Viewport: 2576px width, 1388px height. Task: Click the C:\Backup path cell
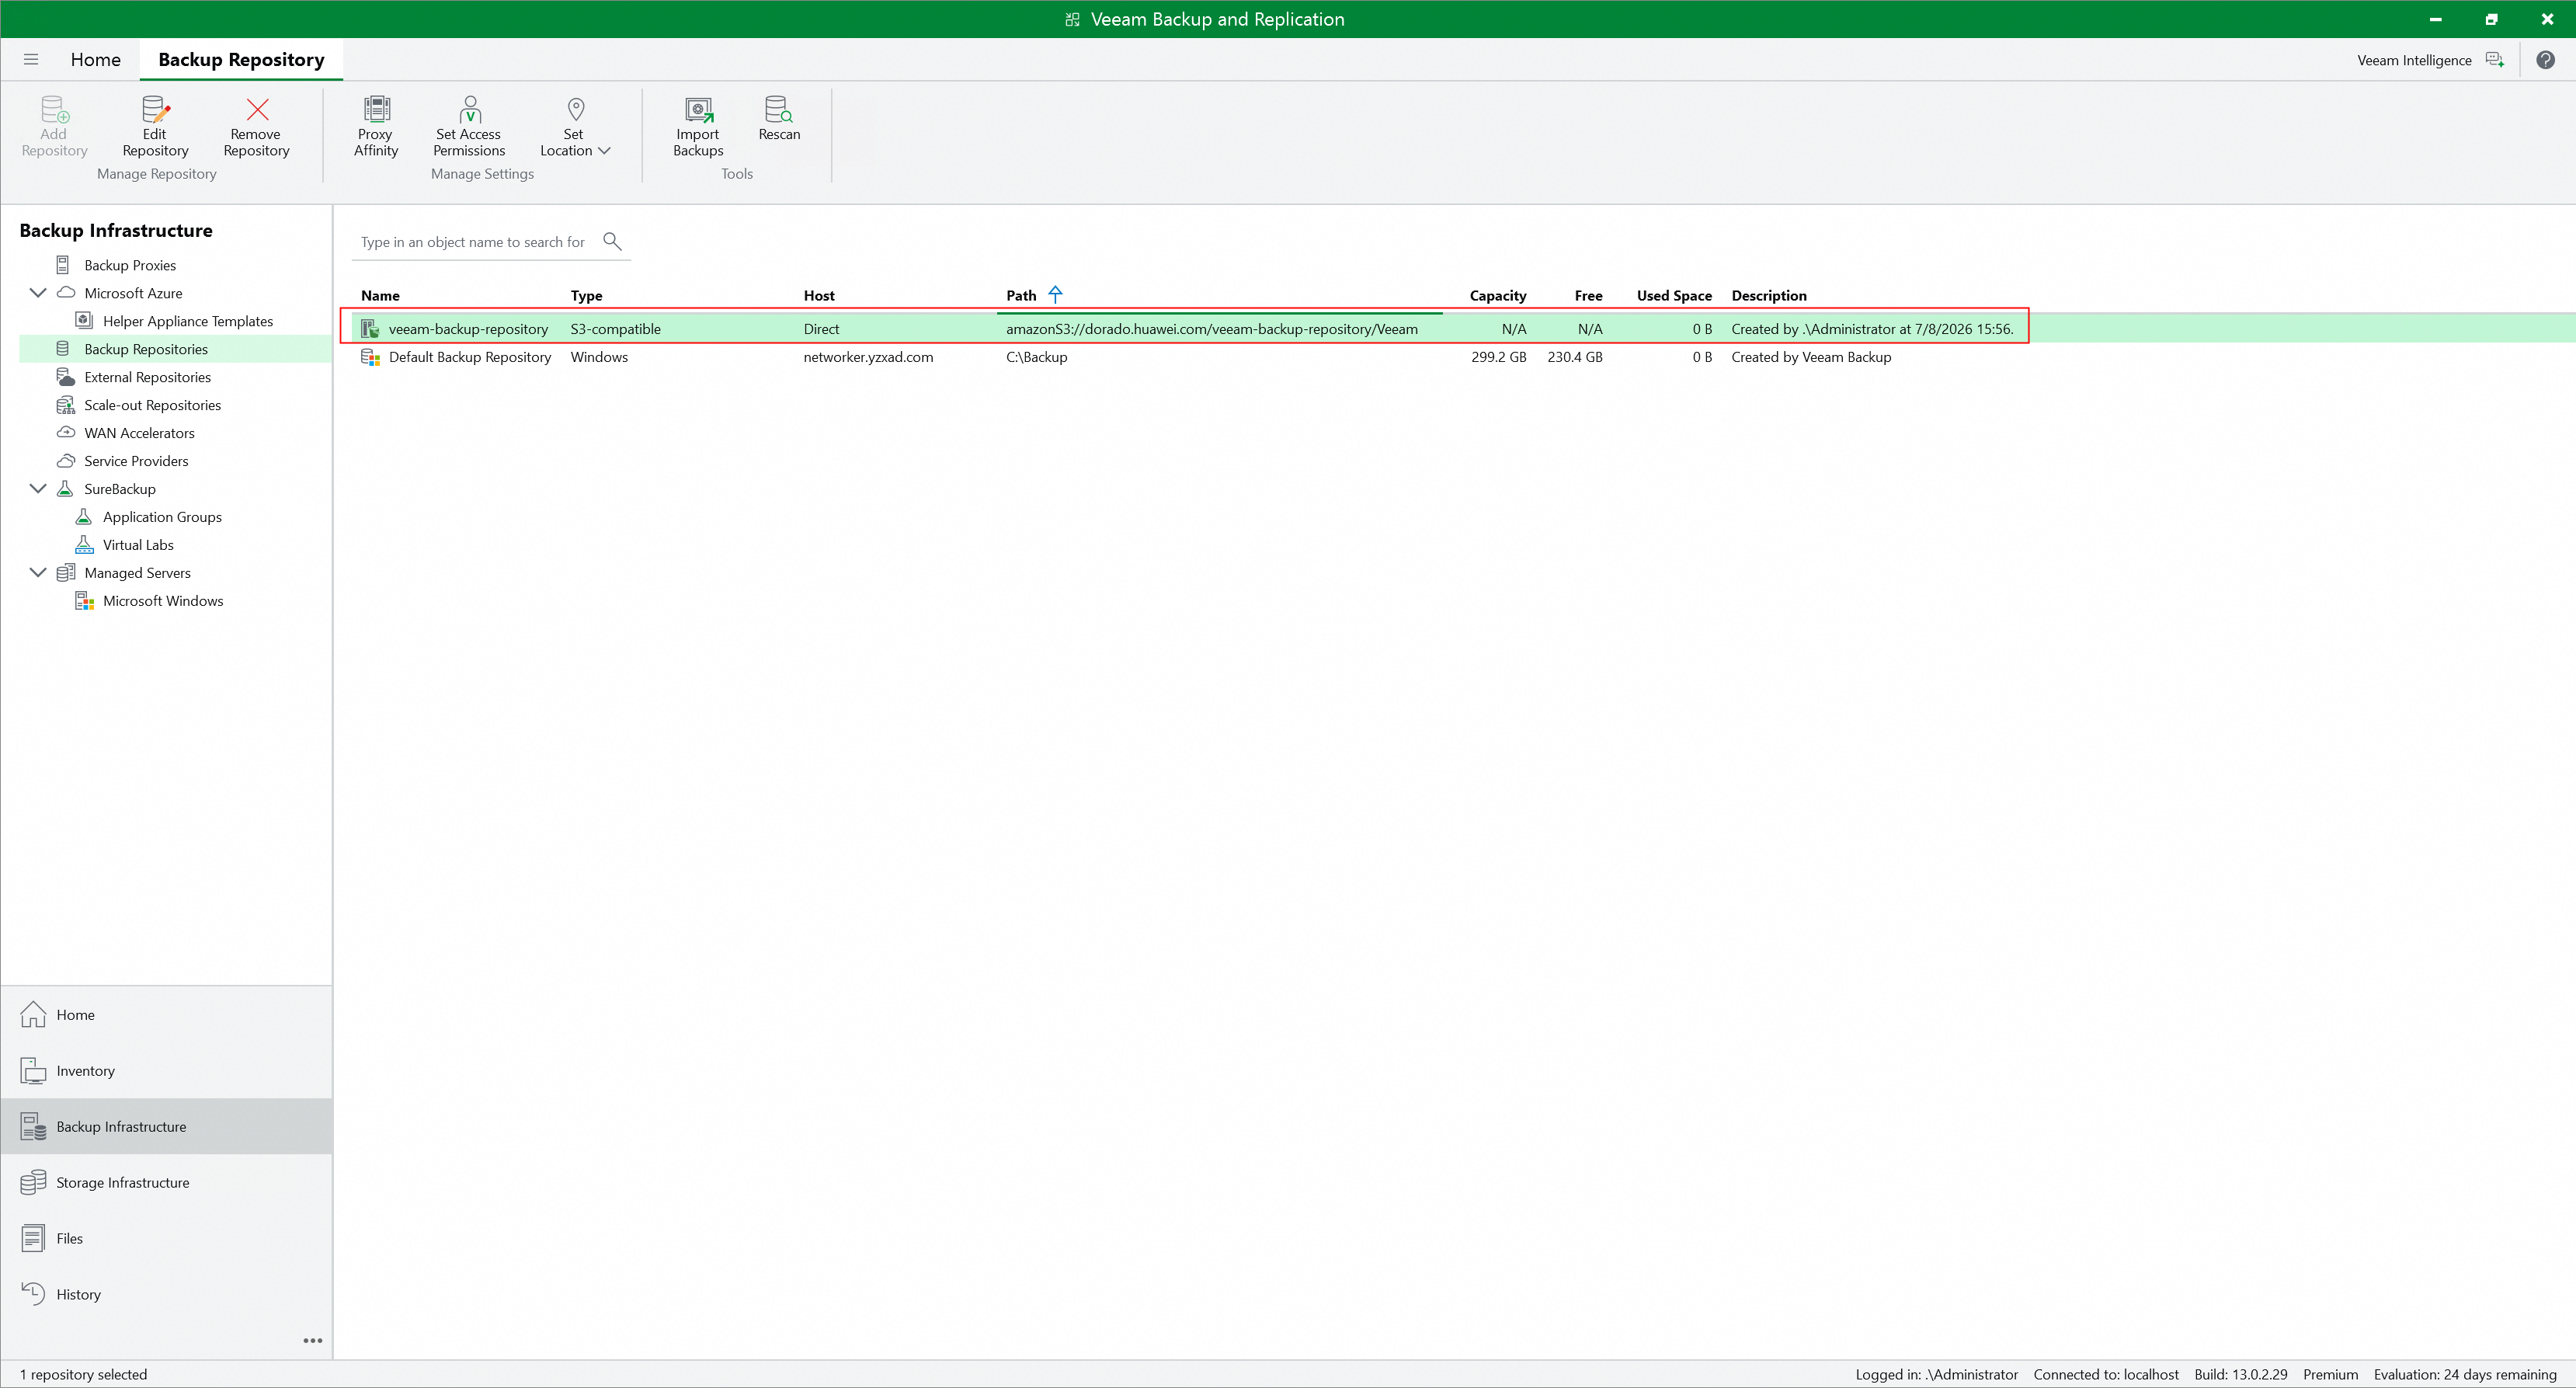tap(1036, 357)
